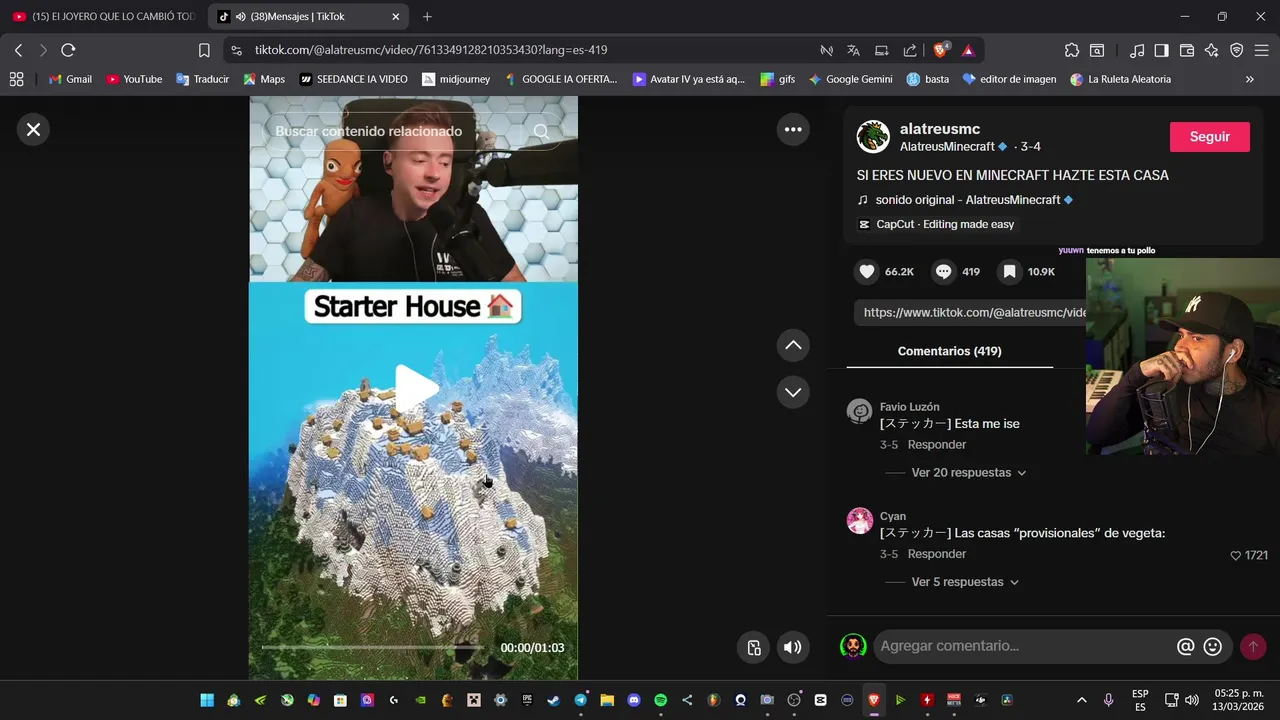Image resolution: width=1280 pixels, height=720 pixels.
Task: Mute the video with the speaker icon
Action: [x=792, y=647]
